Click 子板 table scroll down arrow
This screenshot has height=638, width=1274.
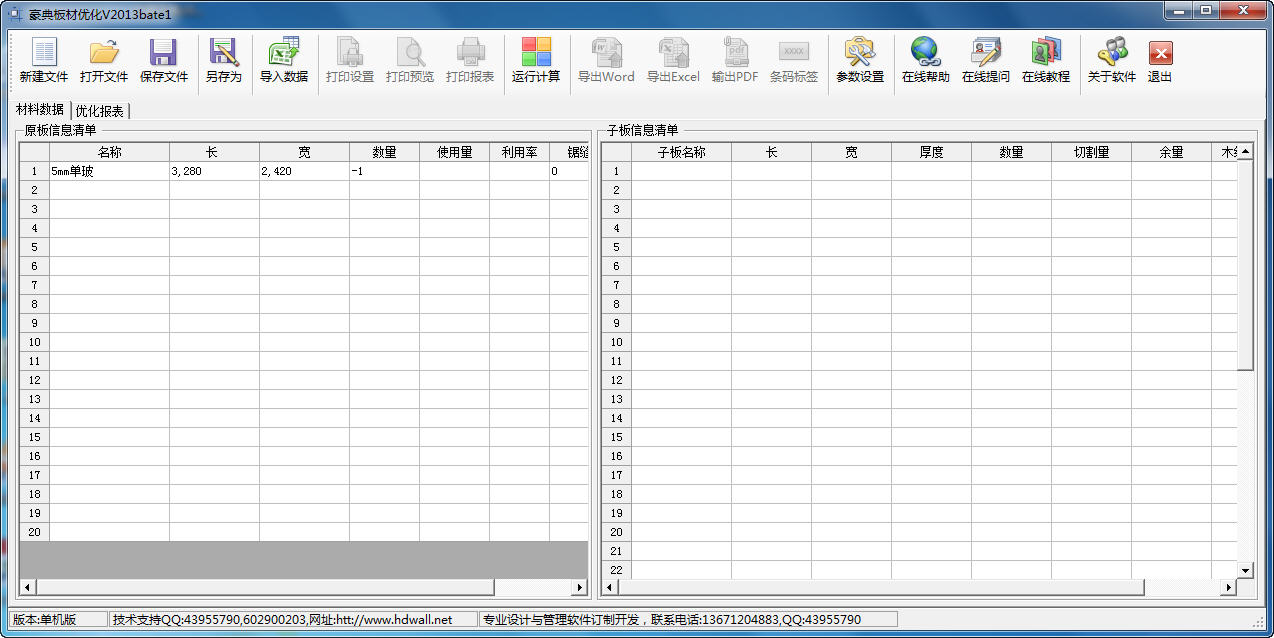pos(1245,570)
